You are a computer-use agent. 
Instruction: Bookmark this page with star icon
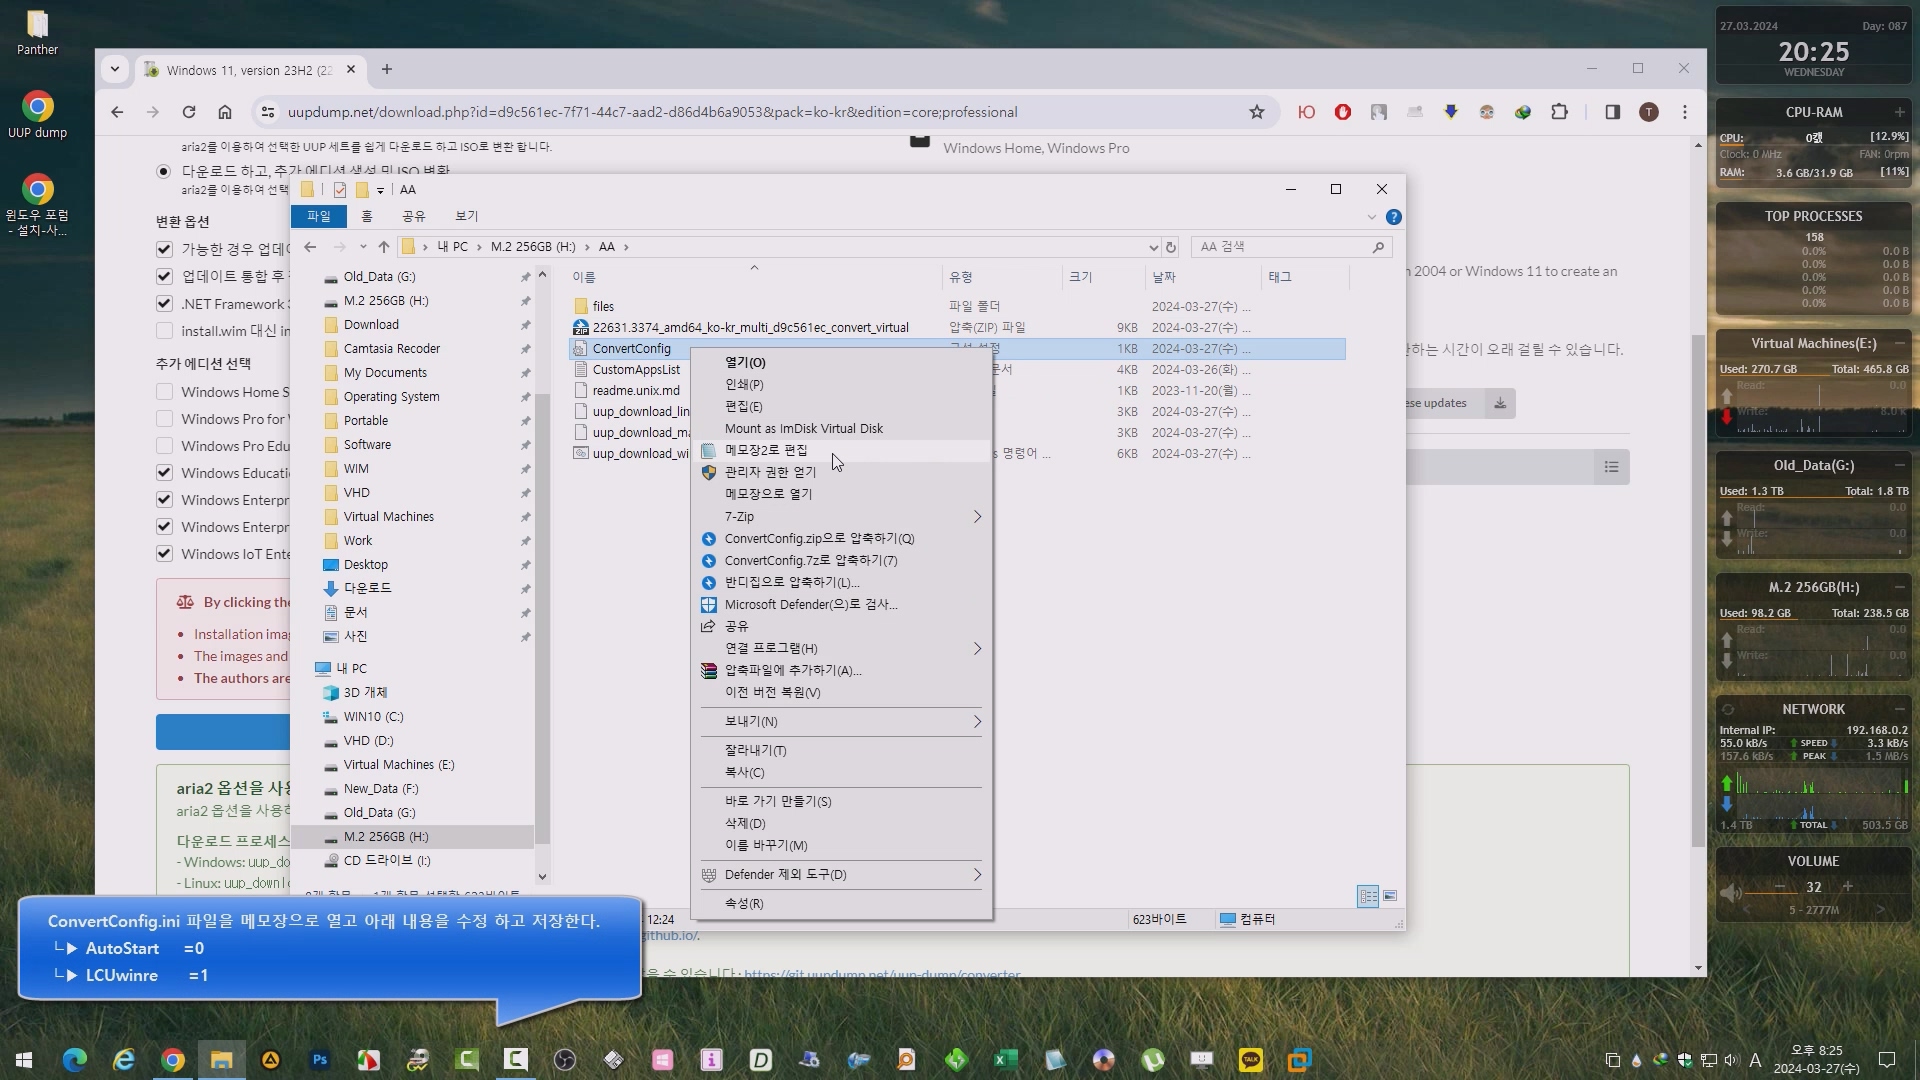[1257, 112]
